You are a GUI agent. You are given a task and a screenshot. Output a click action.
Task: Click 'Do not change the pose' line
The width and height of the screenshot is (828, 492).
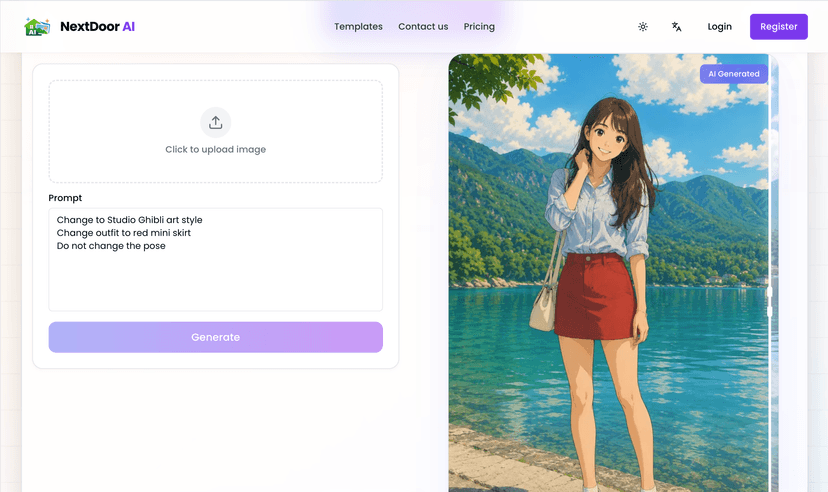(111, 245)
